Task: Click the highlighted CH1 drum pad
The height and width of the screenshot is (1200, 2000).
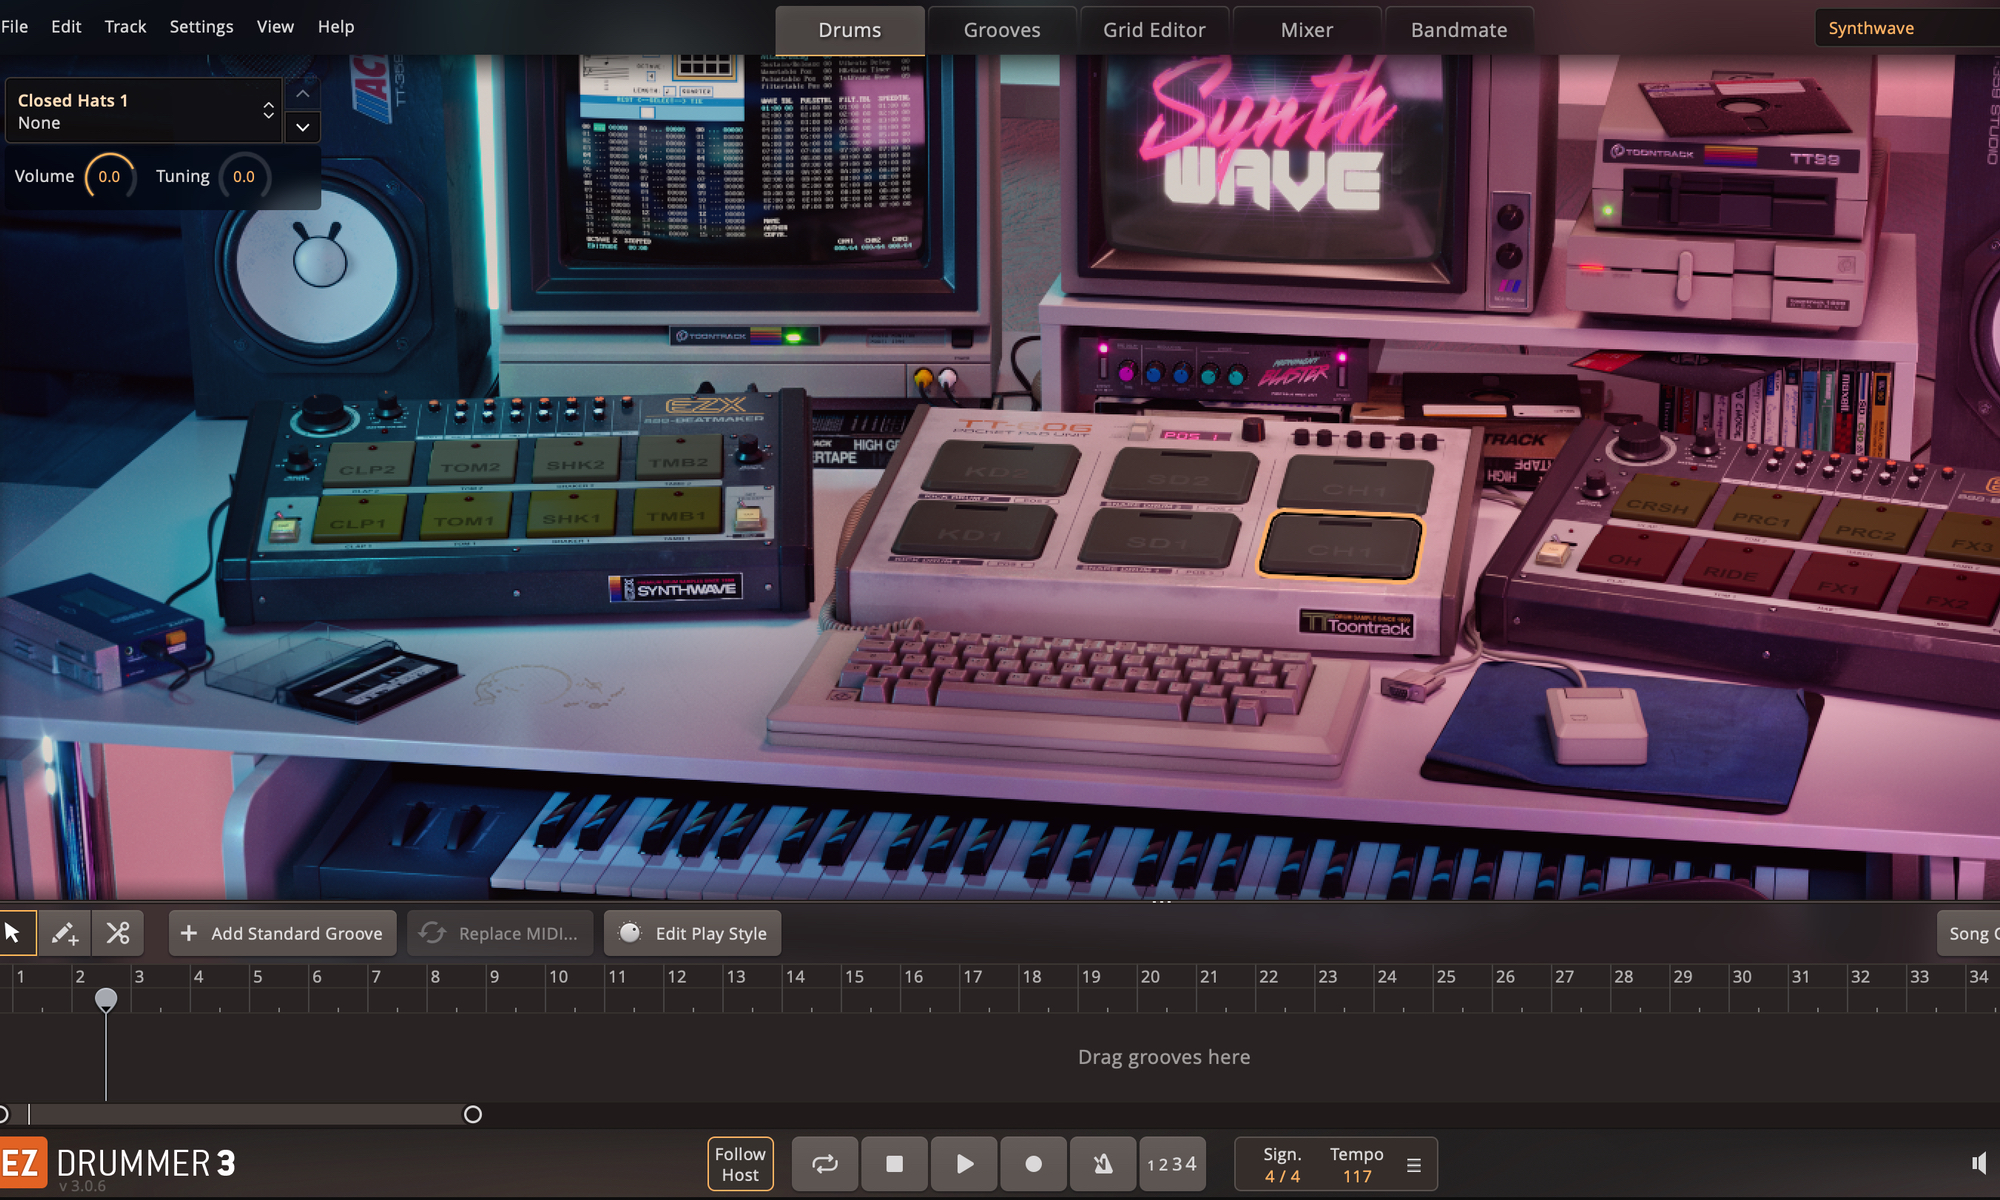Action: coord(1340,547)
